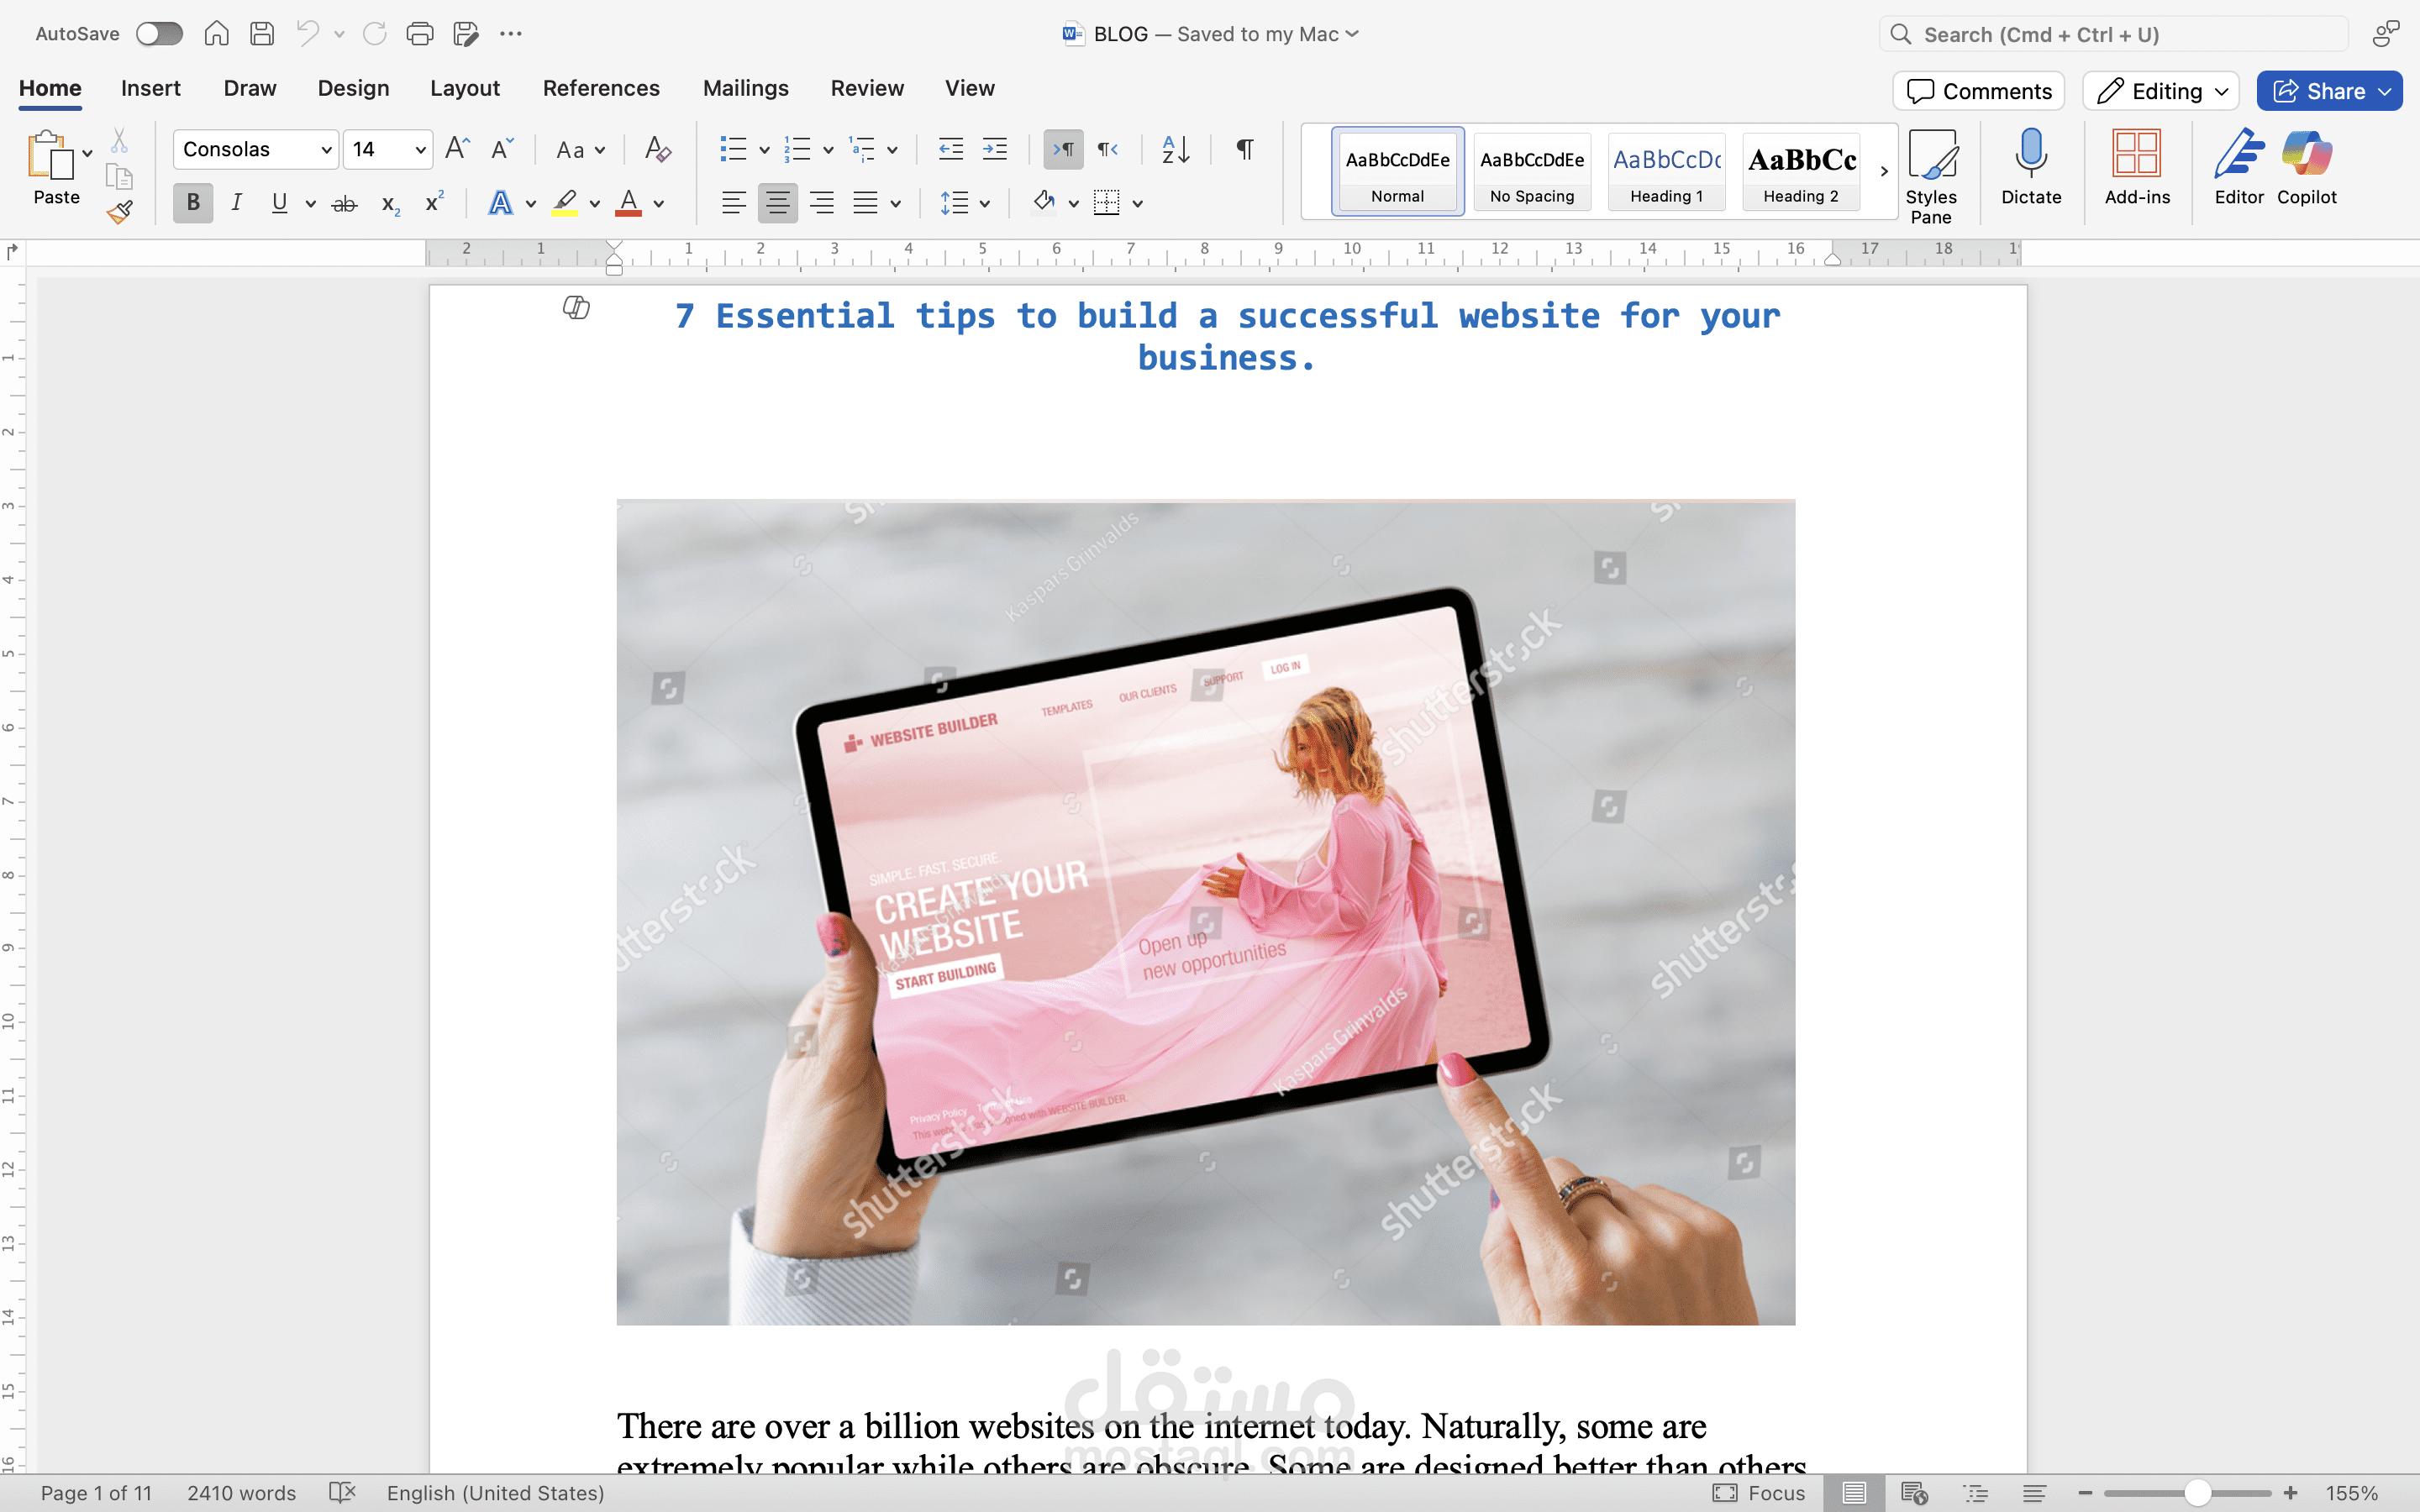Print the document using the printer icon

(420, 34)
